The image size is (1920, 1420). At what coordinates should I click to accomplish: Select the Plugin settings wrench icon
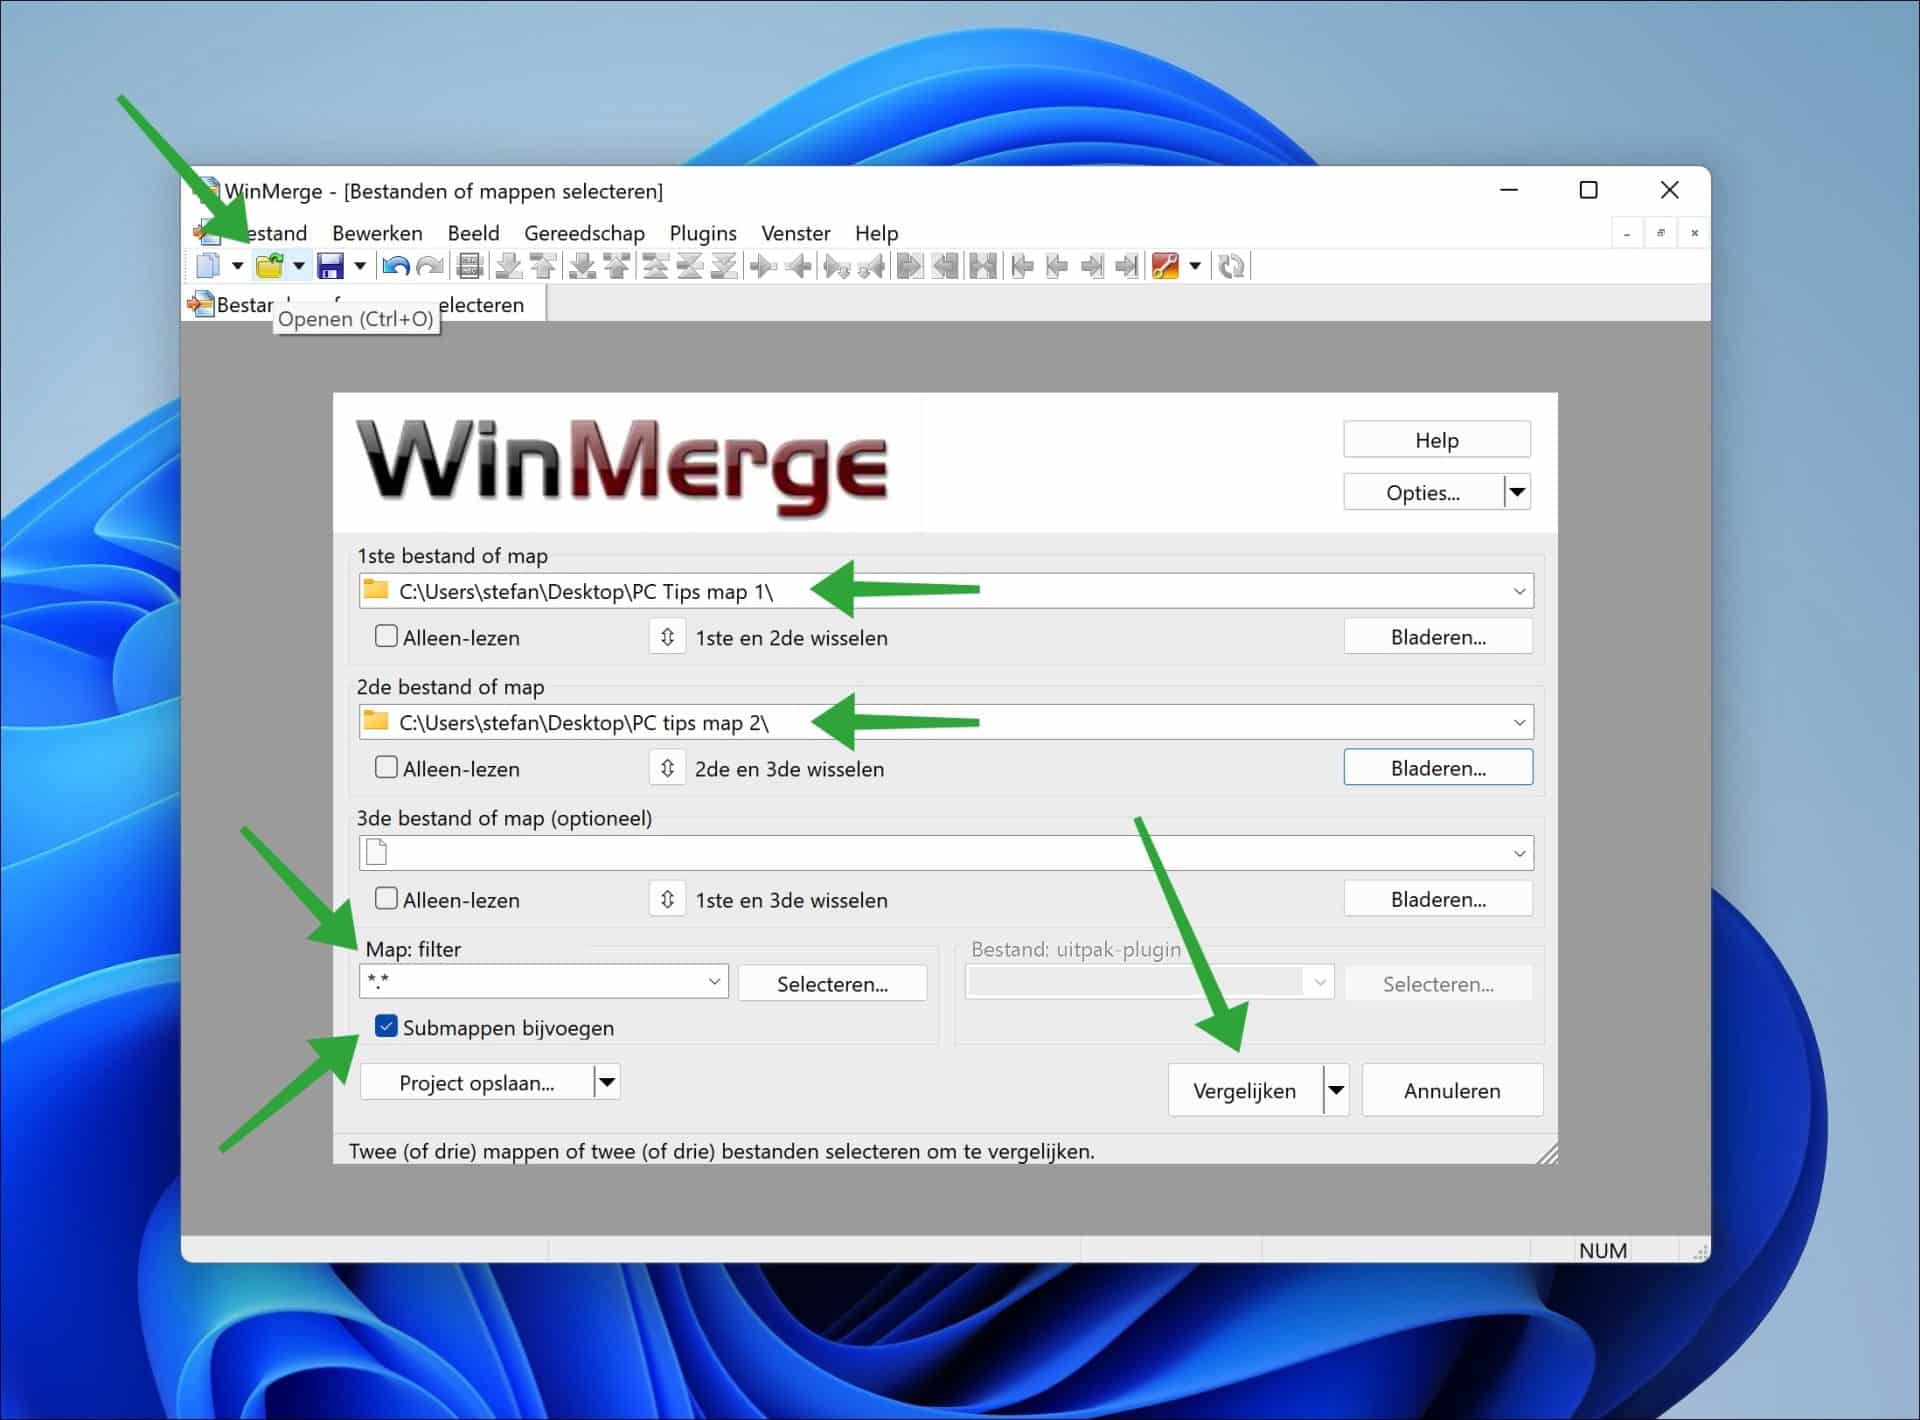pyautogui.click(x=1166, y=265)
